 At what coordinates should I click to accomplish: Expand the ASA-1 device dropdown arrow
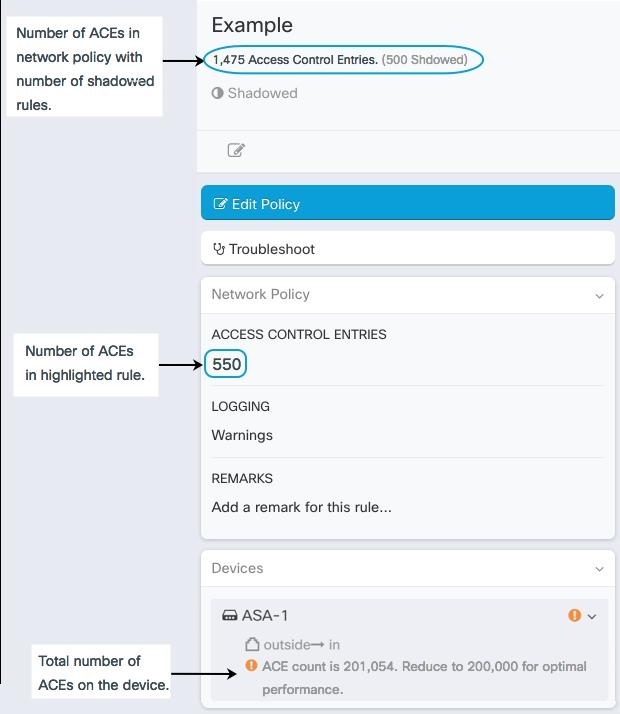pos(592,616)
